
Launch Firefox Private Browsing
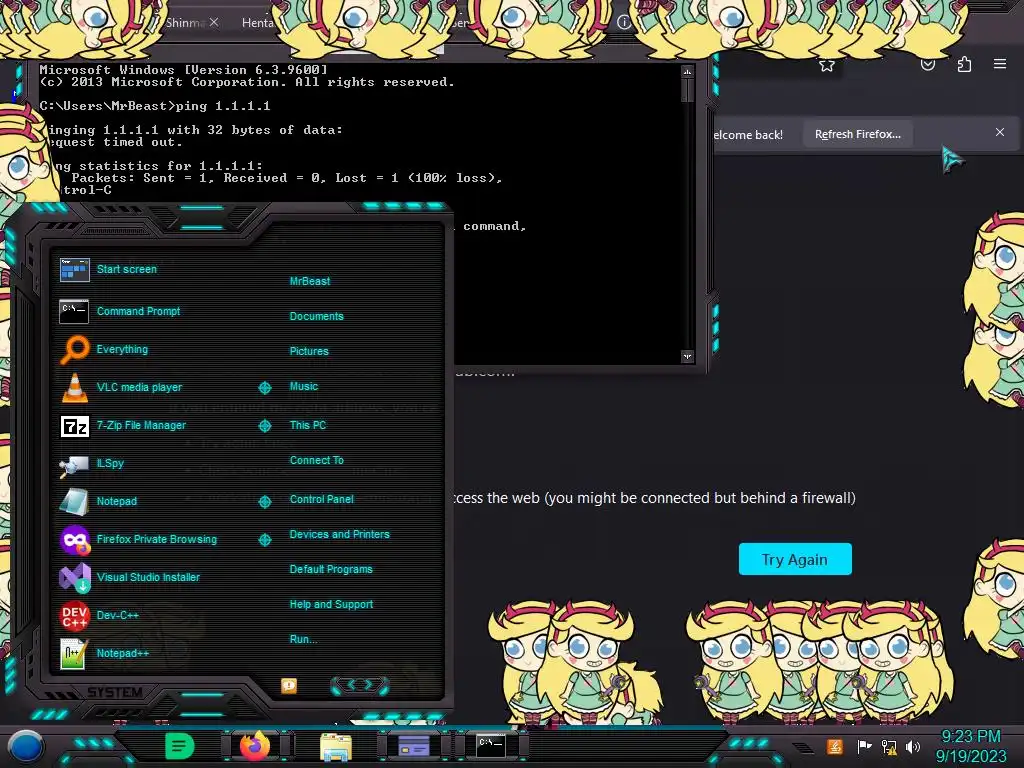(x=138, y=539)
